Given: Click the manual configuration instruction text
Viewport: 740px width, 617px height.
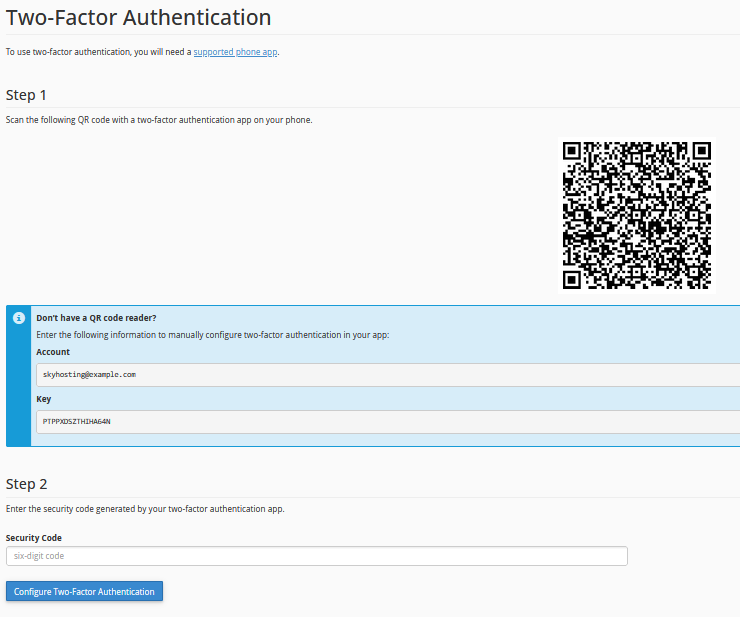Looking at the screenshot, I should click(212, 335).
